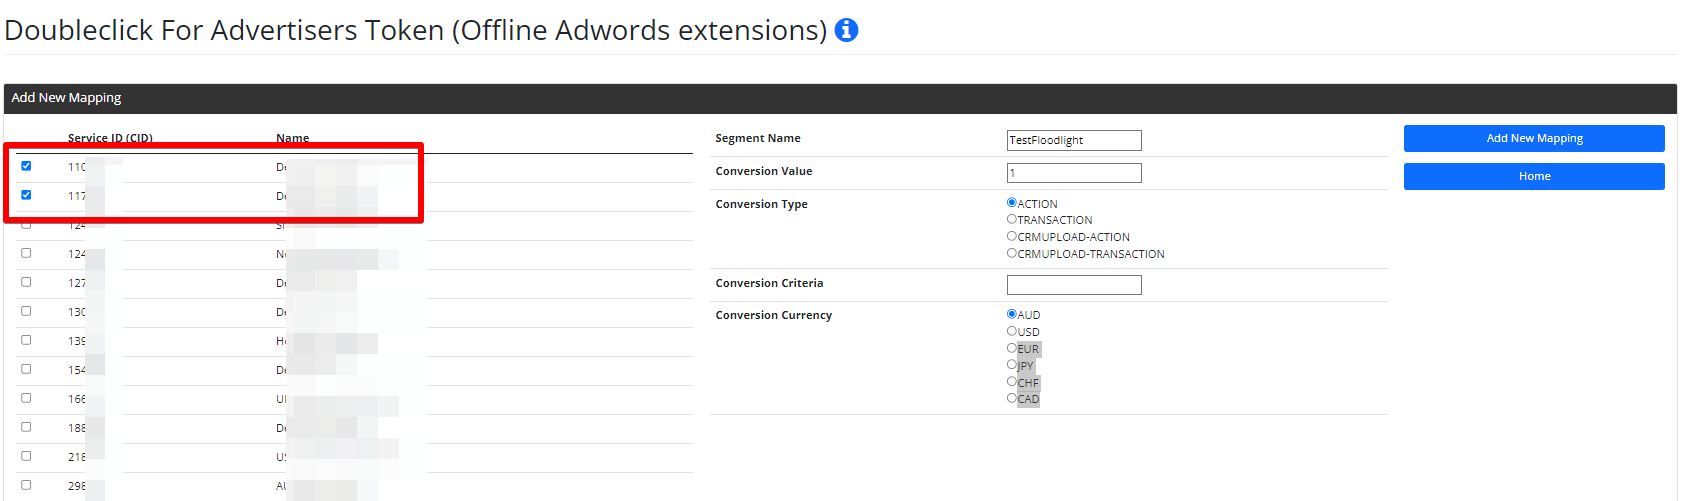Click the empty Conversion Criteria field
This screenshot has height=501, width=1683.
1074,285
